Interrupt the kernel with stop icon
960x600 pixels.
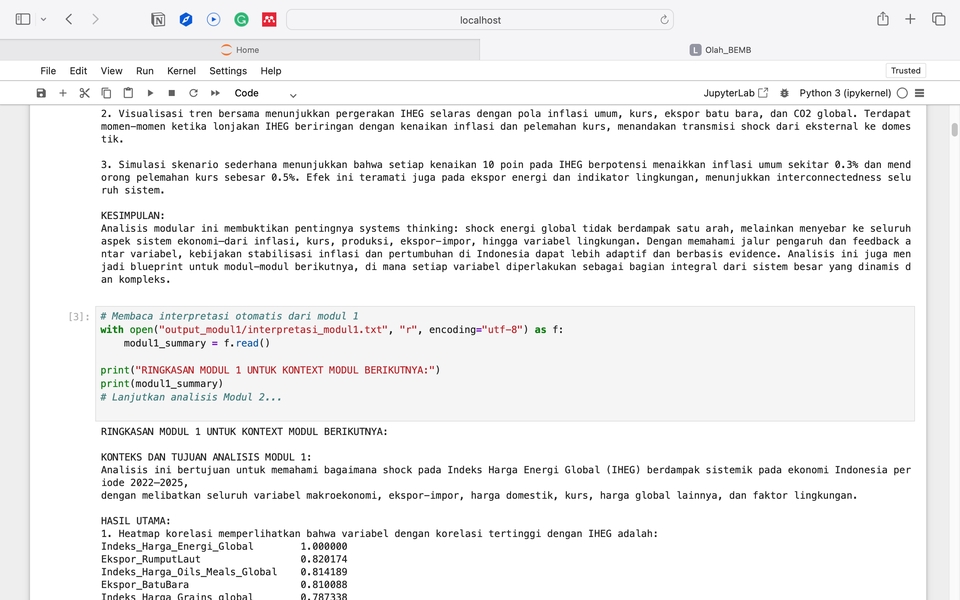coord(172,93)
